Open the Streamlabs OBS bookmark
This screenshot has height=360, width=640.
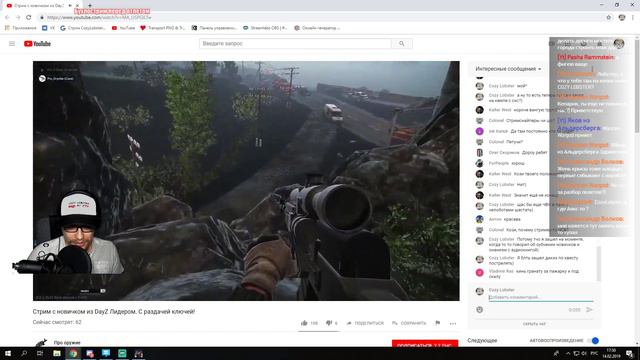tap(265, 28)
